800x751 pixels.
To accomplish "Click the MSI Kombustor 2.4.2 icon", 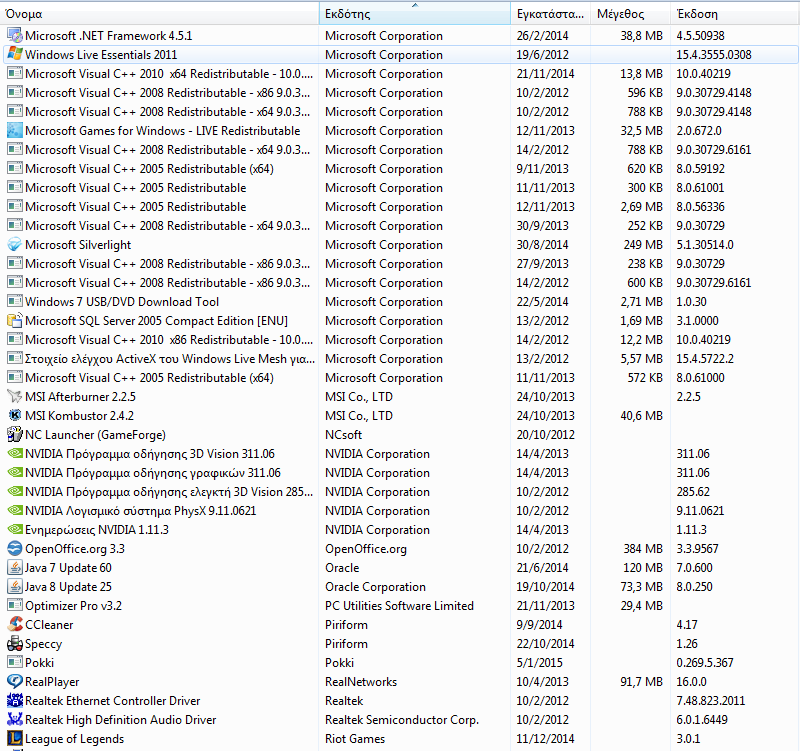I will click(x=15, y=416).
